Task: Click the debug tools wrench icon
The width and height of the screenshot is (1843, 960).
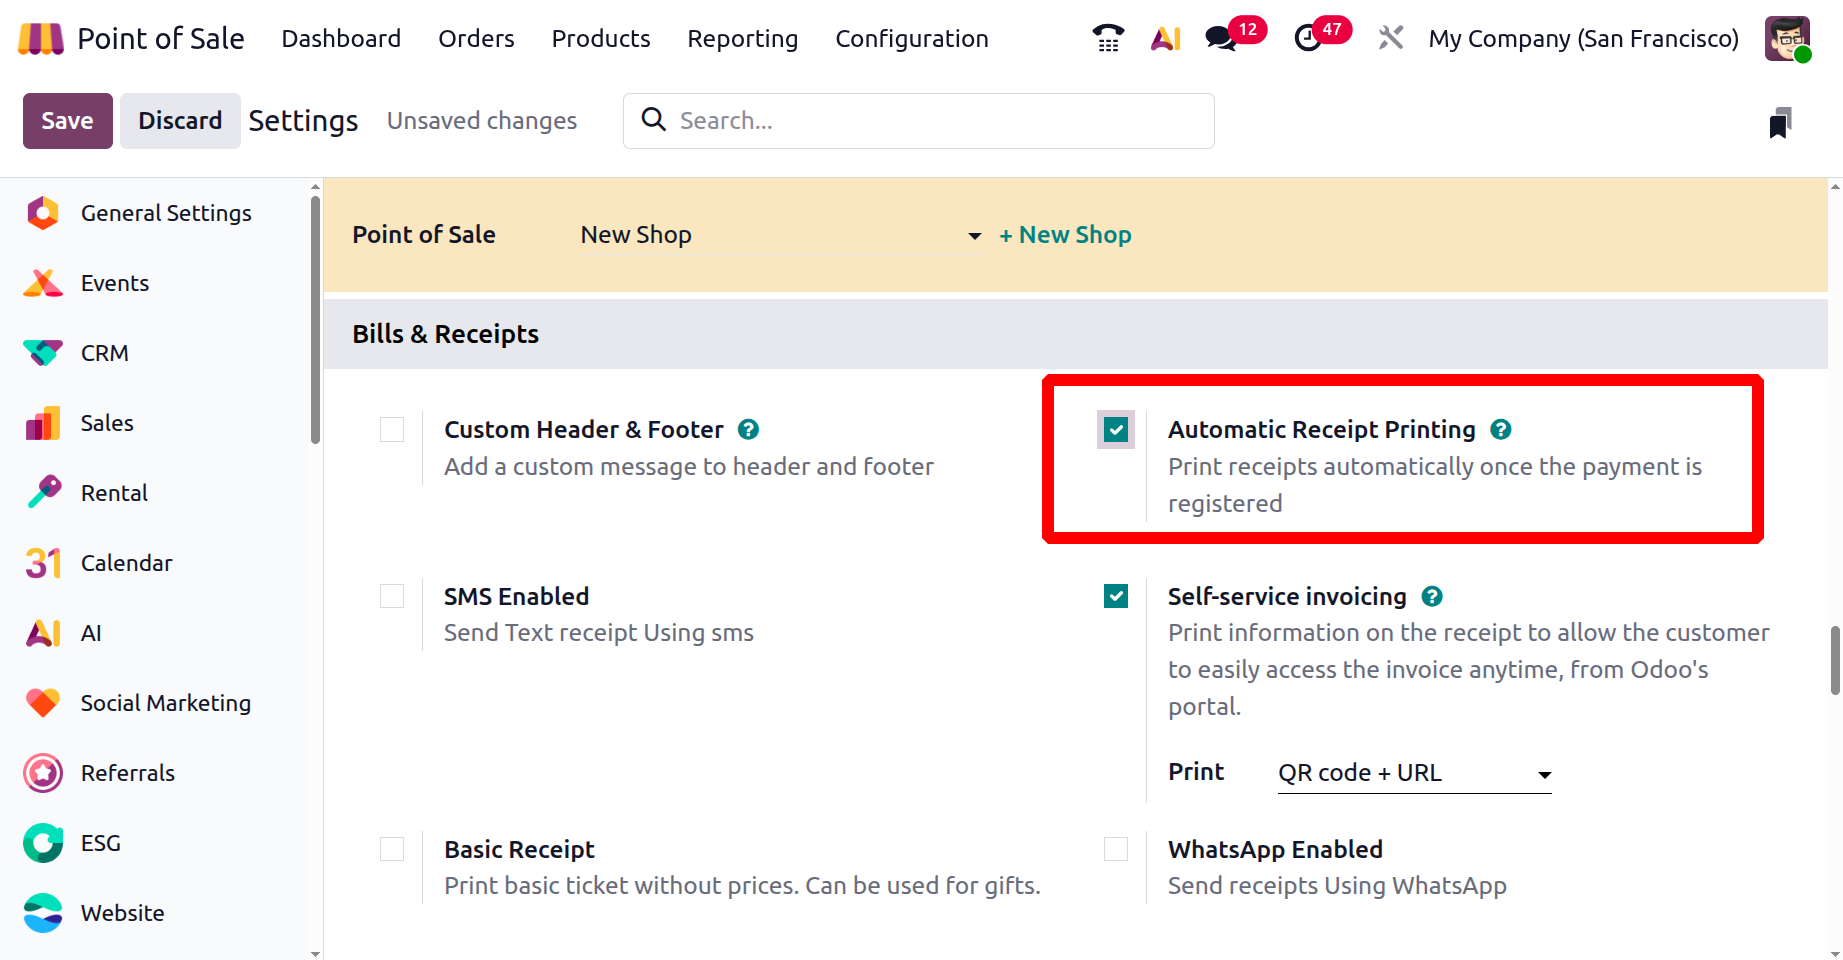Action: coord(1390,38)
